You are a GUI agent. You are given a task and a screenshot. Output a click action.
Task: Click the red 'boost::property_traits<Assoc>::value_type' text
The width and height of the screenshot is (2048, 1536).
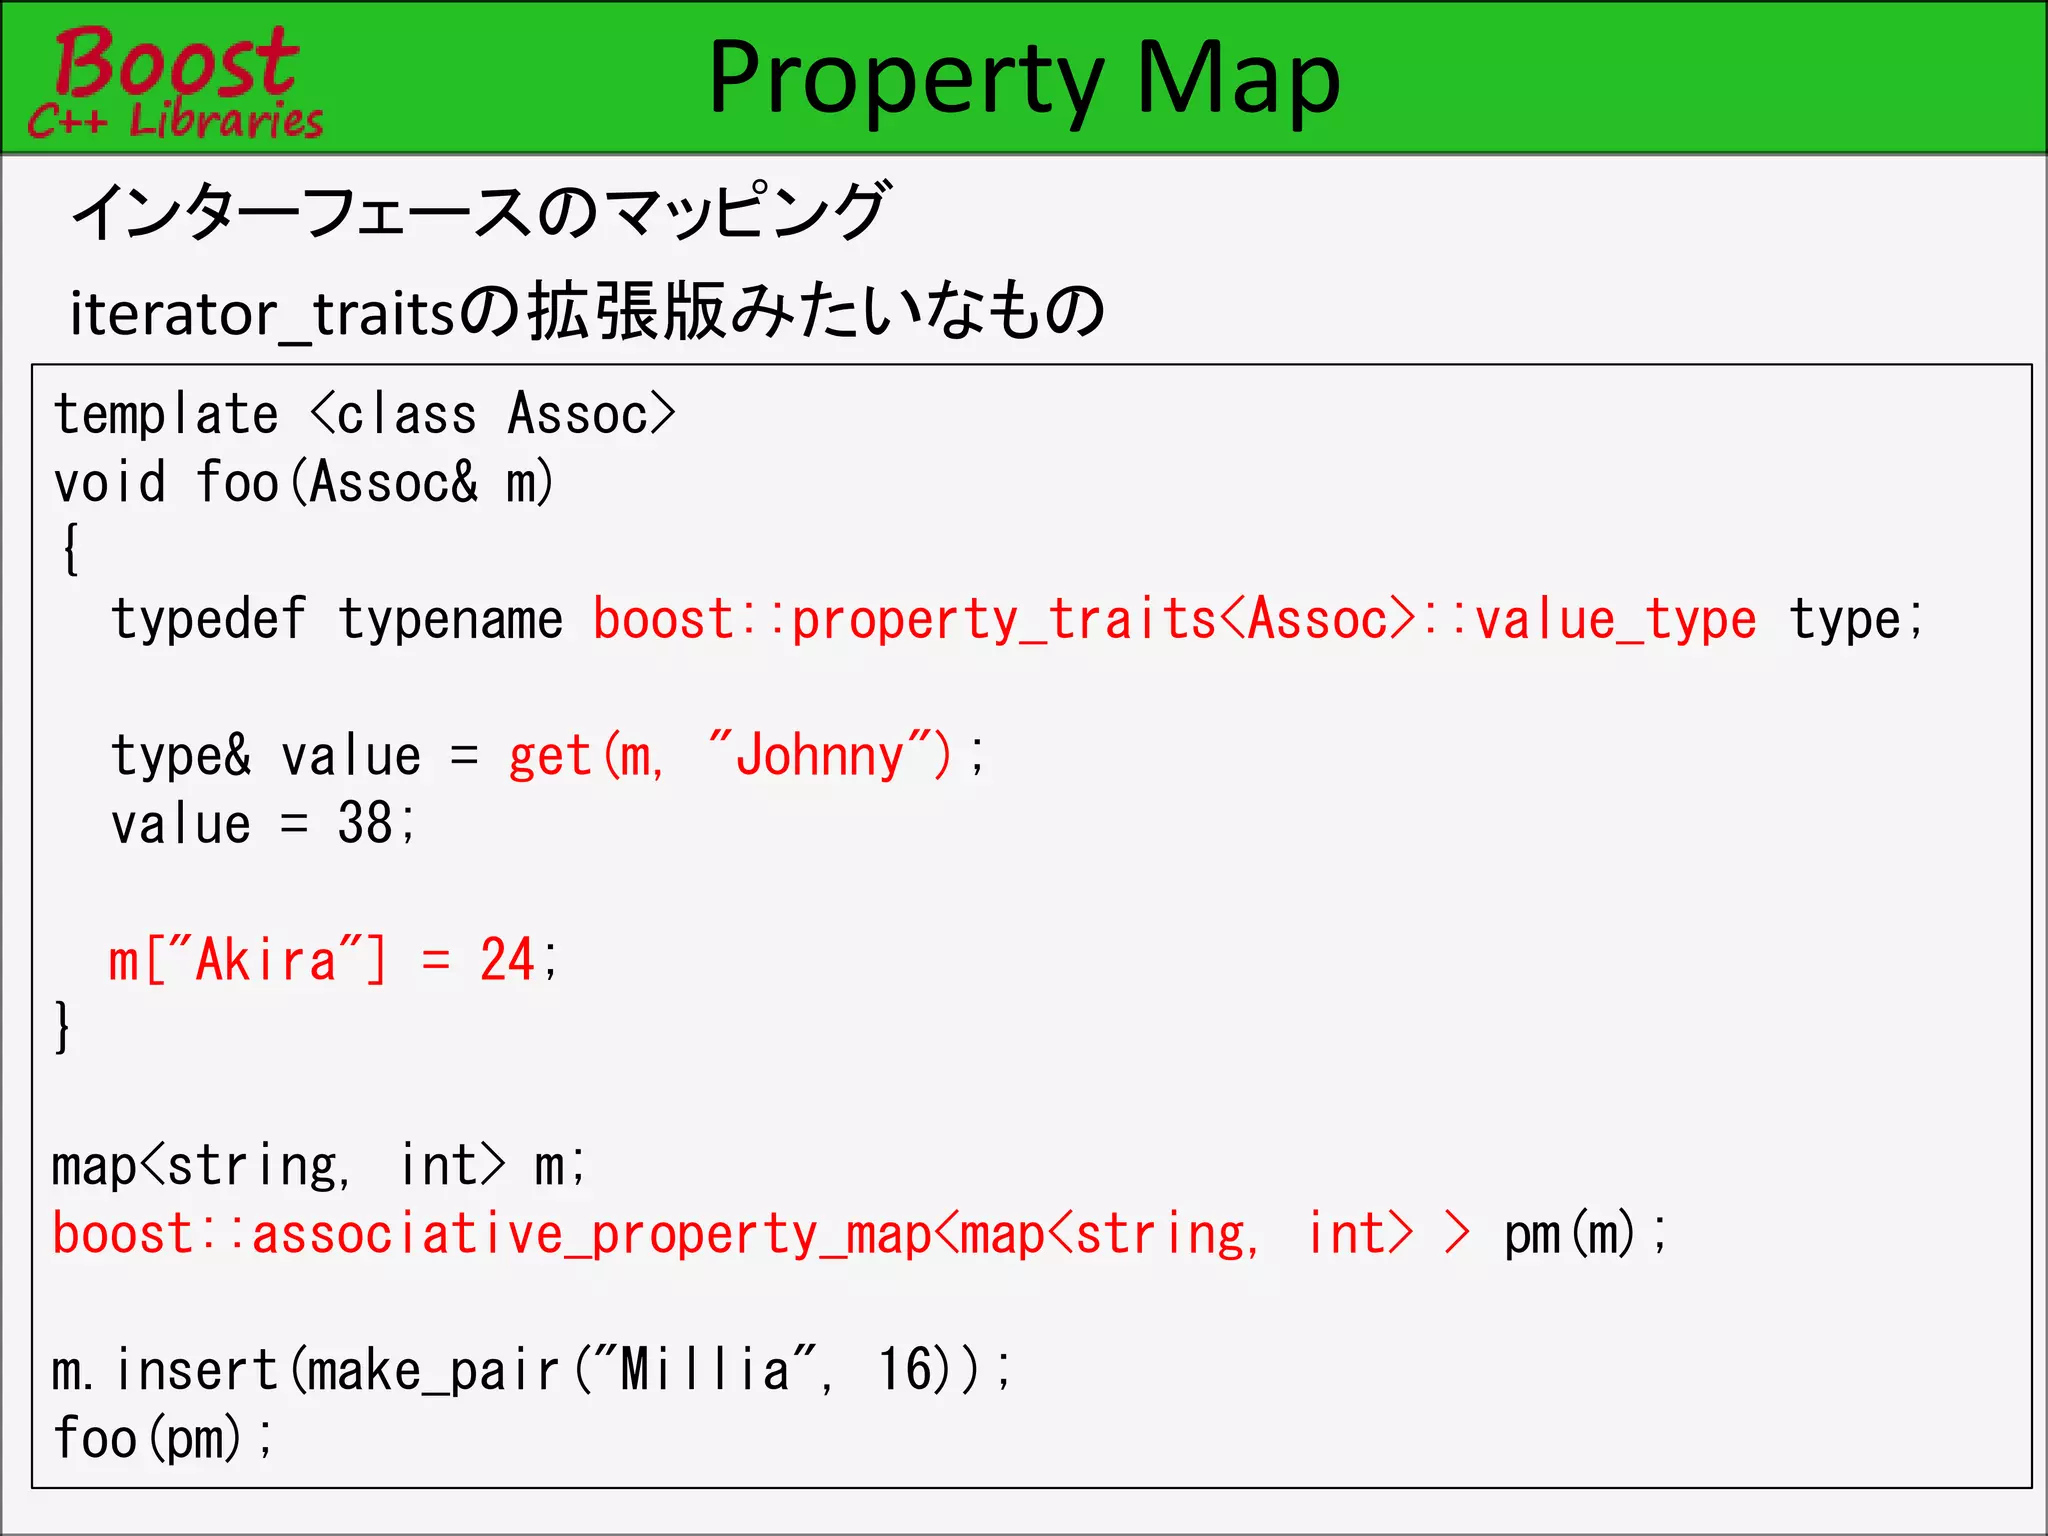(x=1174, y=620)
